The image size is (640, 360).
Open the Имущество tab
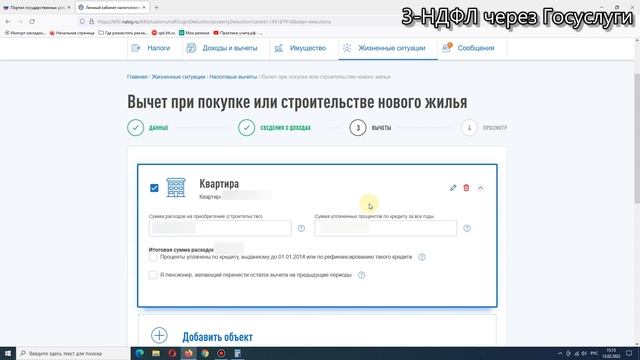(300, 48)
